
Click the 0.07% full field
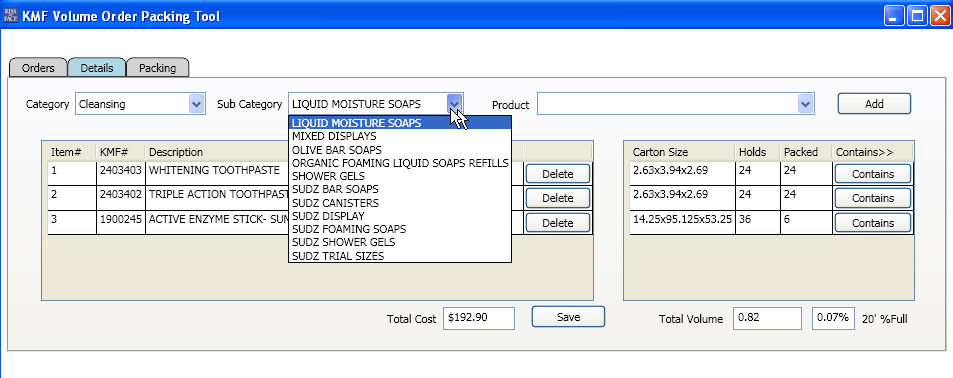pyautogui.click(x=833, y=318)
